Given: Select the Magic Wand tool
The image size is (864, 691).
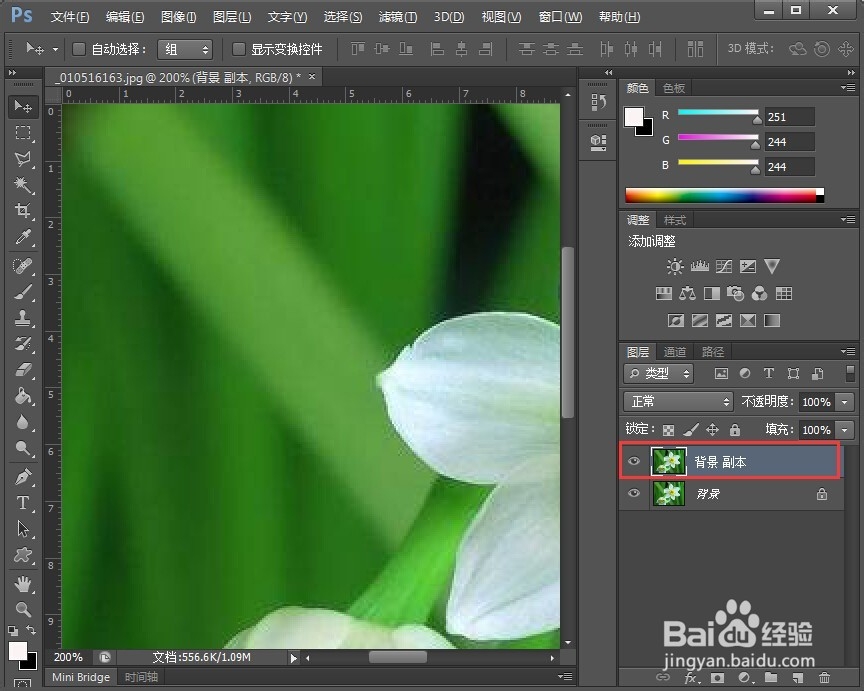Looking at the screenshot, I should coord(23,185).
